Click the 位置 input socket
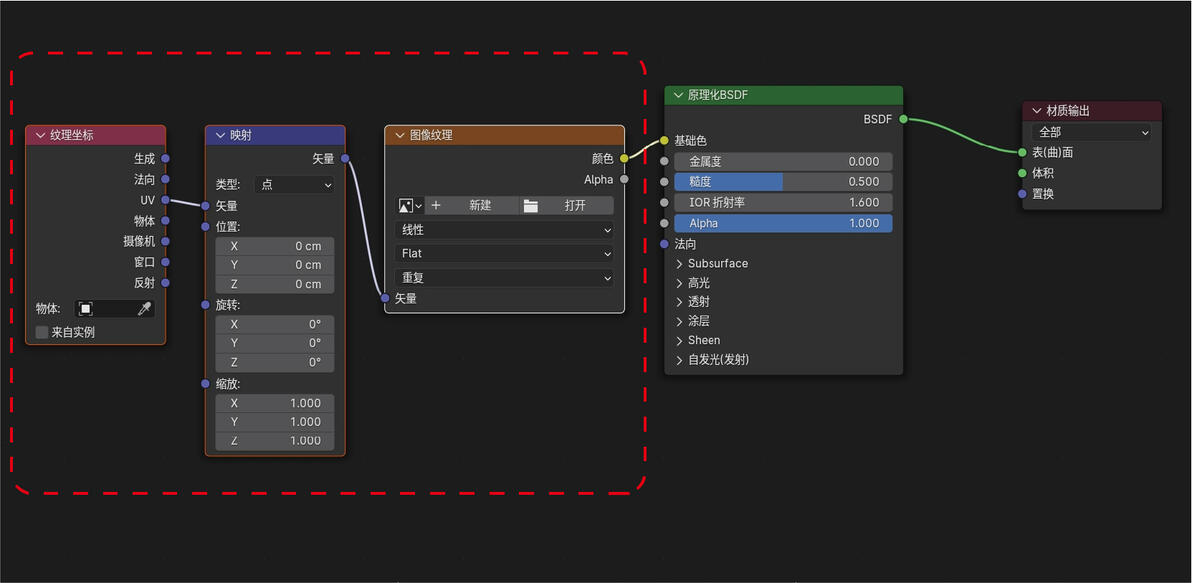1192x583 pixels. click(205, 227)
